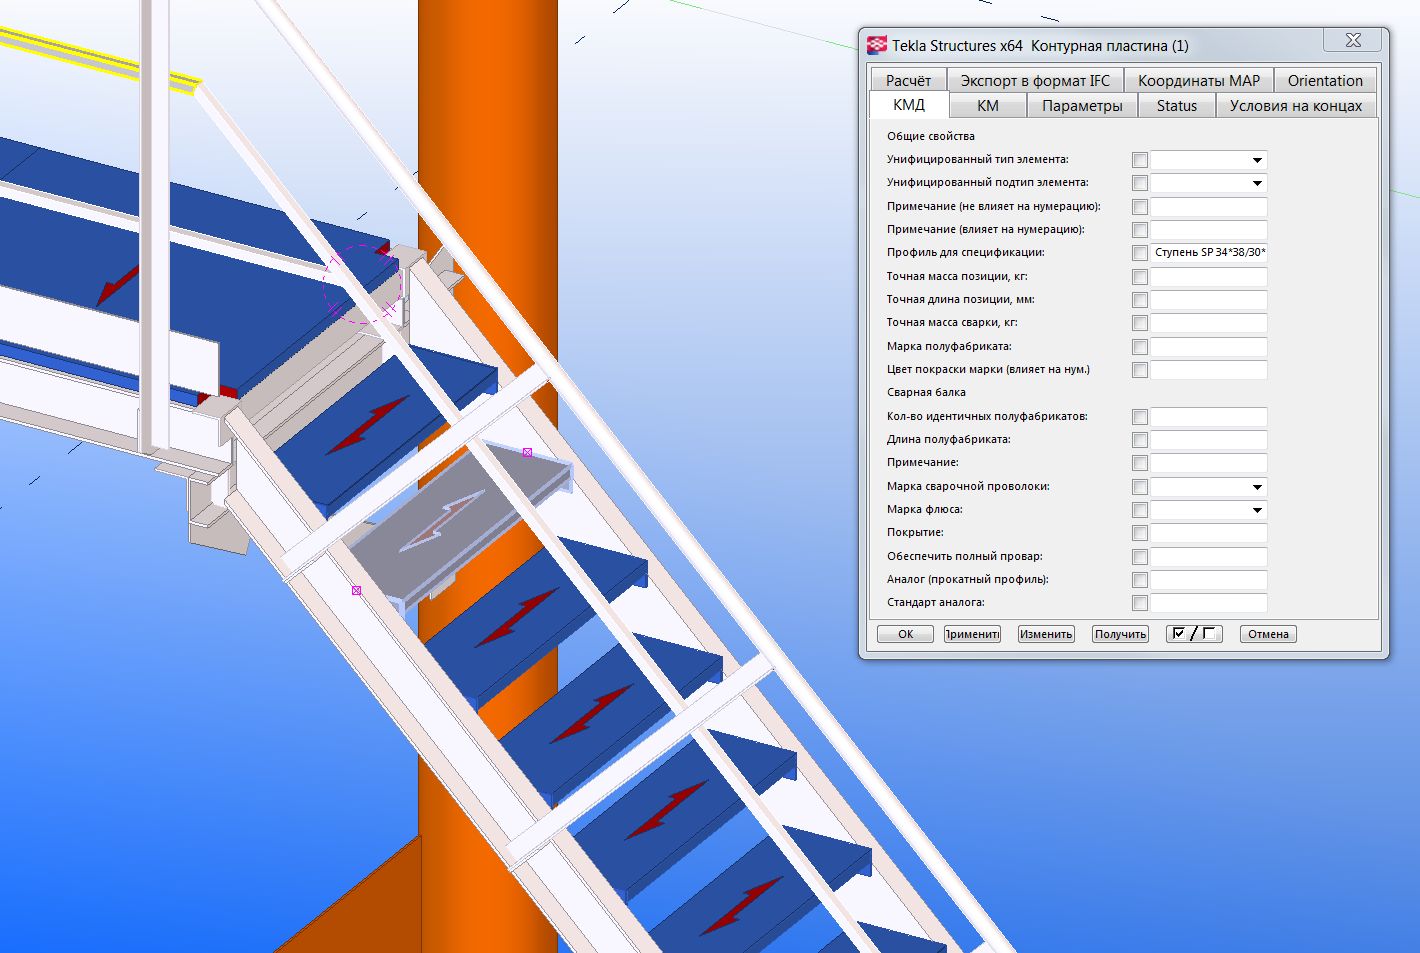Expand the Марка сварочной проволоки dropdown
The image size is (1420, 953).
(1257, 487)
